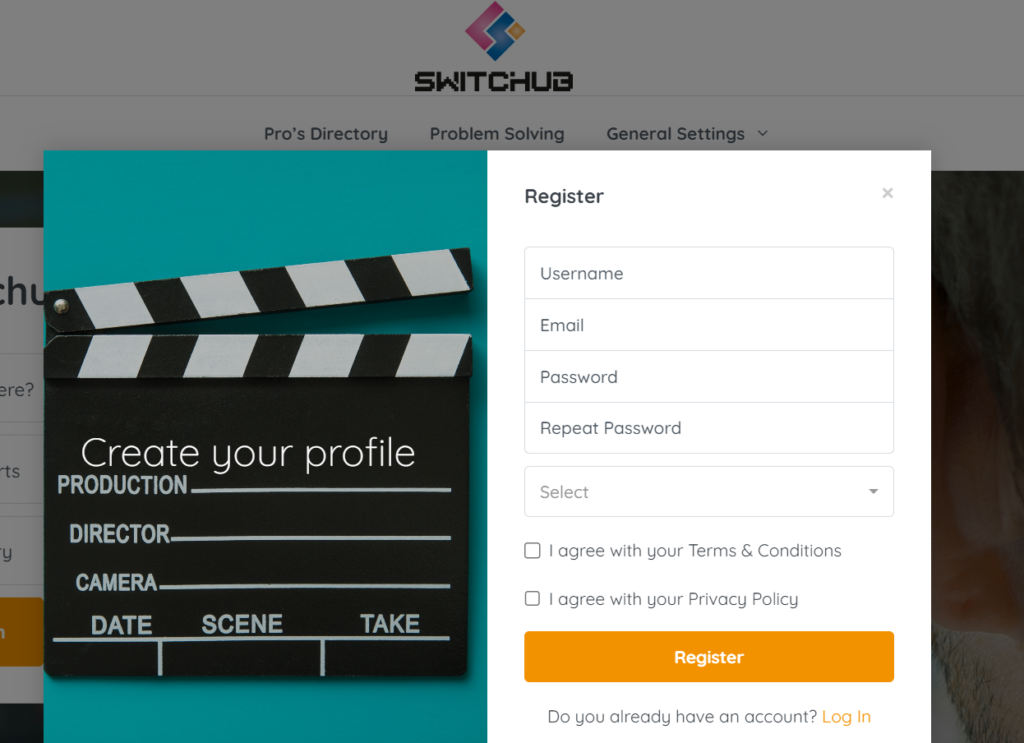Click into the Email field
This screenshot has width=1024, height=743.
point(709,325)
